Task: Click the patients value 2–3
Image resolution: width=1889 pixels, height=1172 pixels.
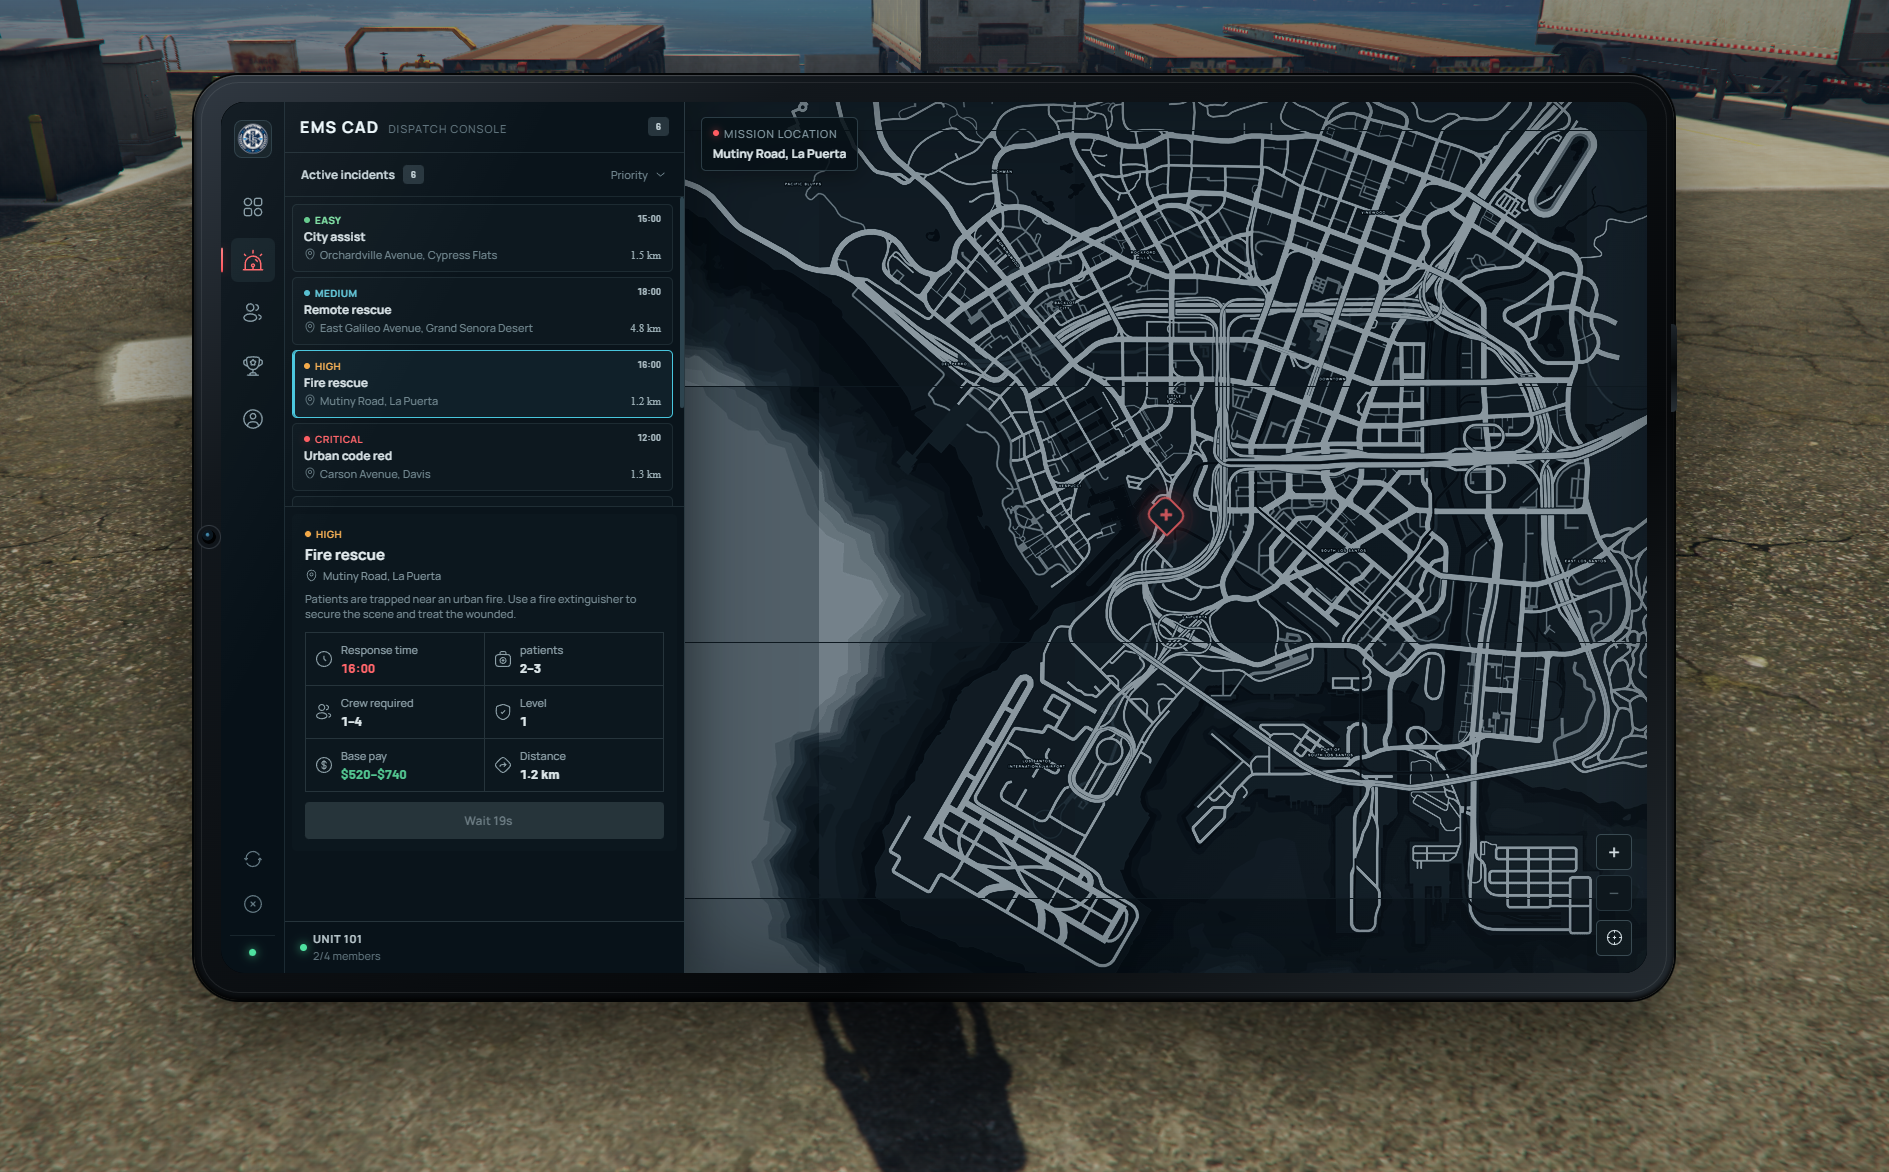Action: (x=530, y=669)
